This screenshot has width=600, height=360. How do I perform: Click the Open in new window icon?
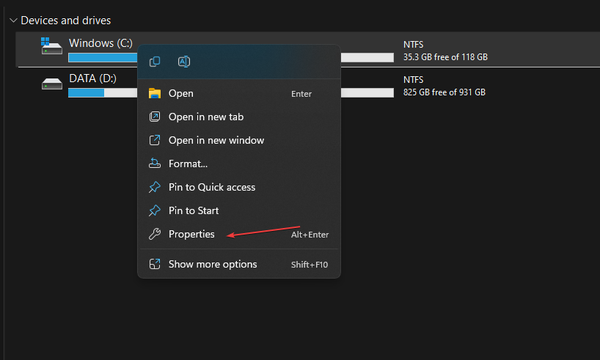pyautogui.click(x=155, y=140)
